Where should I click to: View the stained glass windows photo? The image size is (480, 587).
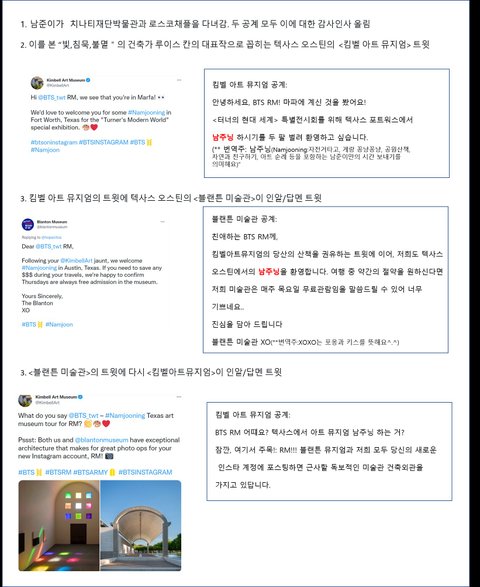(59, 526)
